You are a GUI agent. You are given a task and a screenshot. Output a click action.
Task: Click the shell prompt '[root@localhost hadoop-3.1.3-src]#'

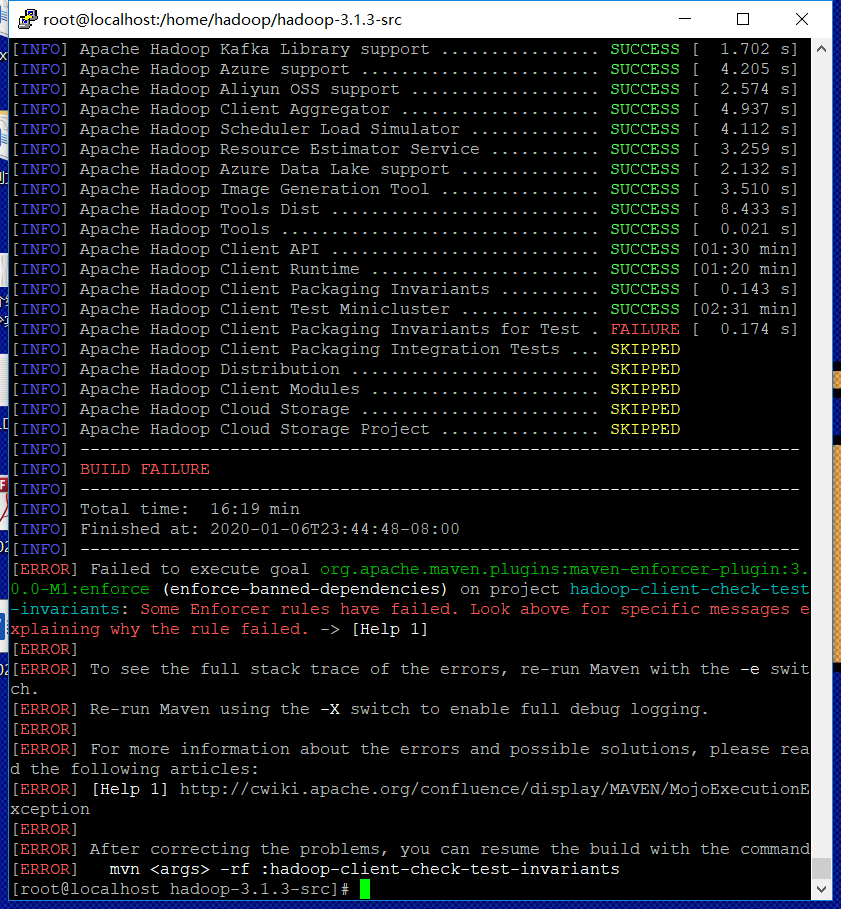[180, 889]
